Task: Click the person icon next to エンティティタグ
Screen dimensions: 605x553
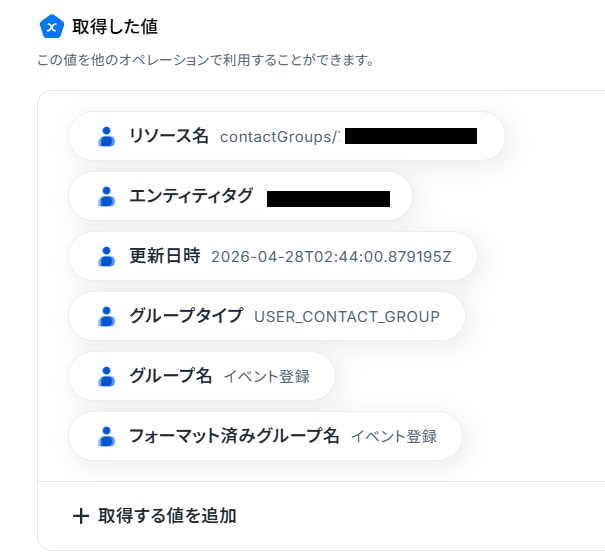Action: pyautogui.click(x=106, y=196)
